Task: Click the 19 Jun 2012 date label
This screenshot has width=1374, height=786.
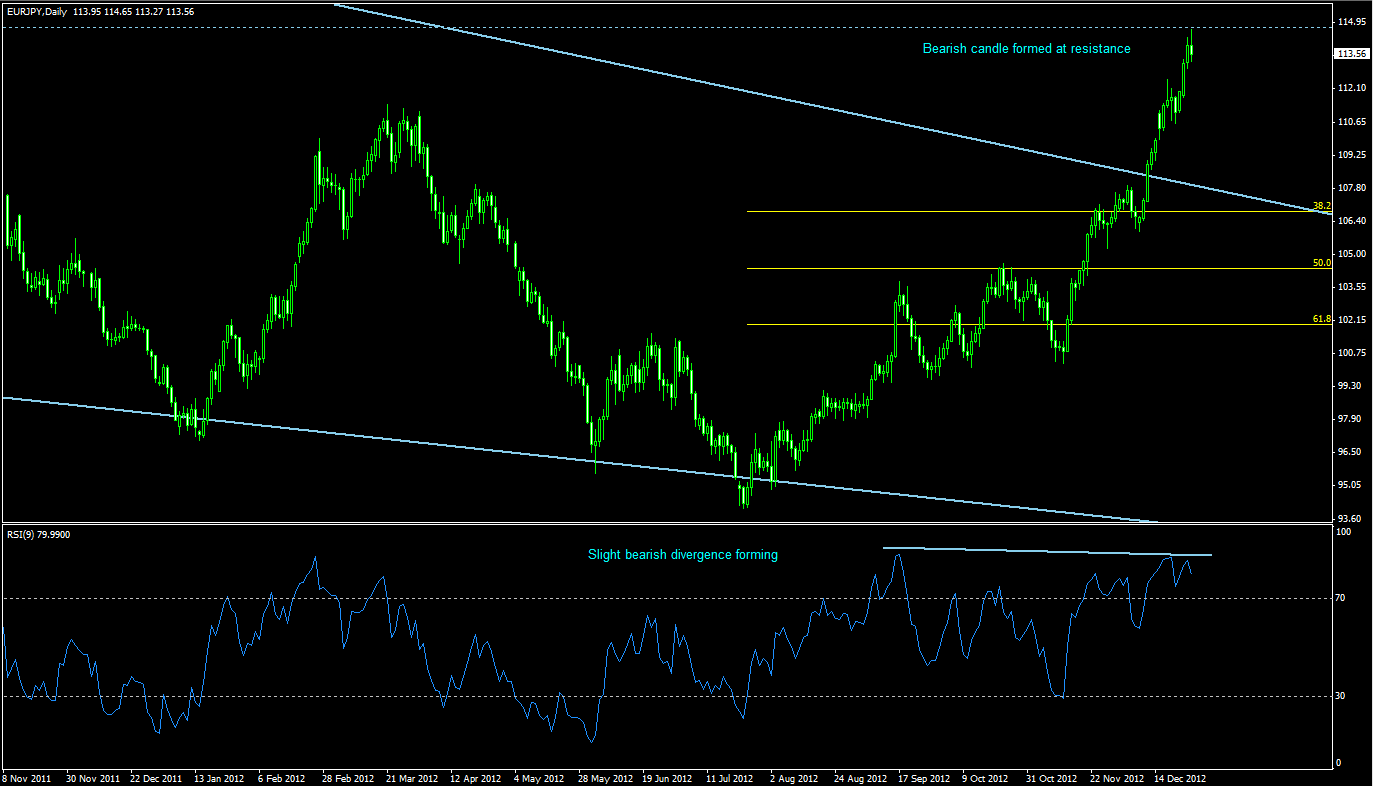Action: pos(668,777)
